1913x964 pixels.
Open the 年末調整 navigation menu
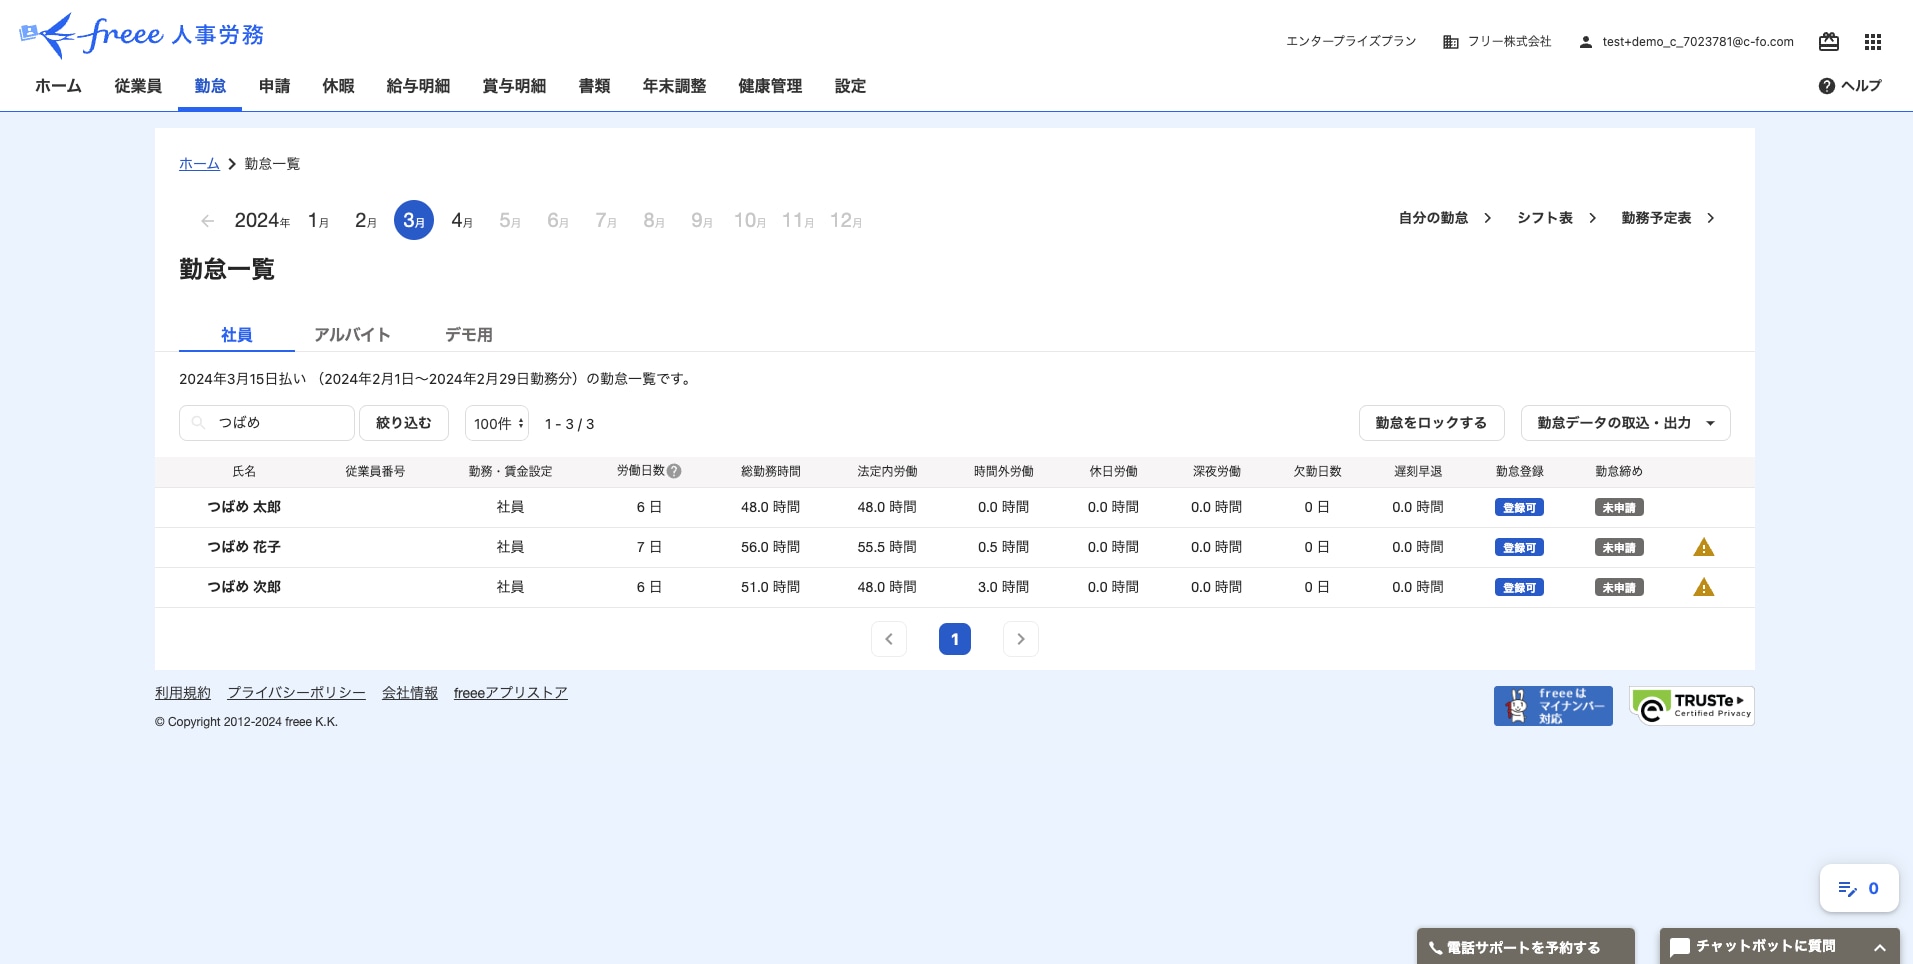point(673,86)
